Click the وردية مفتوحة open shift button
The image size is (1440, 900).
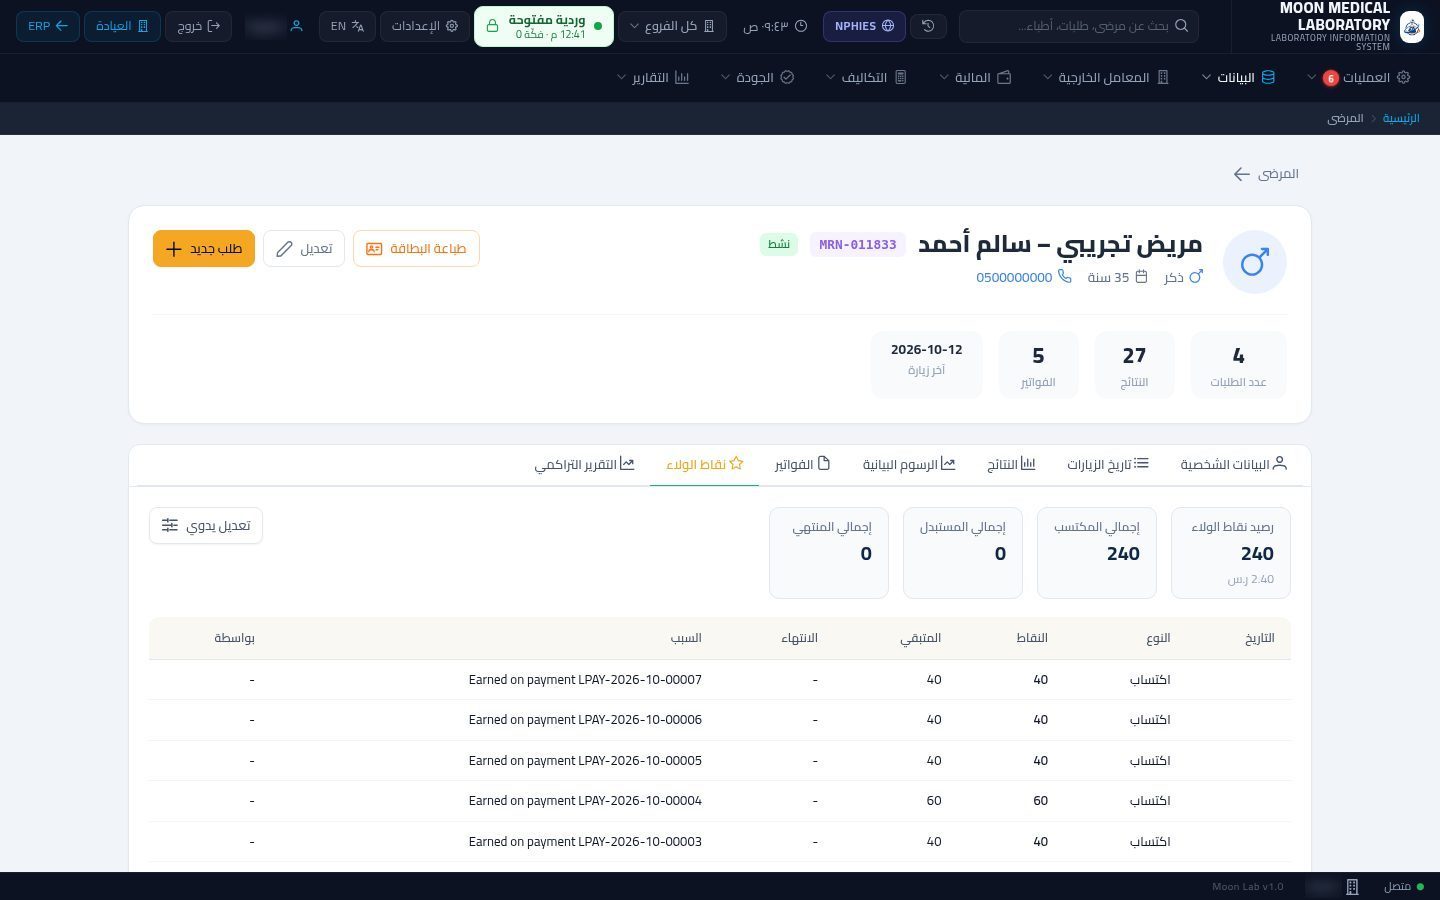point(544,26)
